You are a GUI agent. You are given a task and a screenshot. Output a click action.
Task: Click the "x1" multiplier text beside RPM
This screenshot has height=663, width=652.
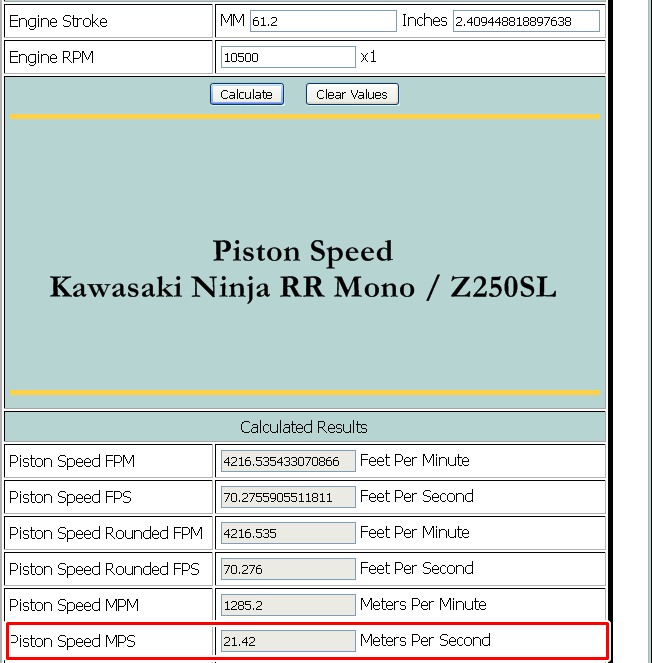[x=369, y=57]
